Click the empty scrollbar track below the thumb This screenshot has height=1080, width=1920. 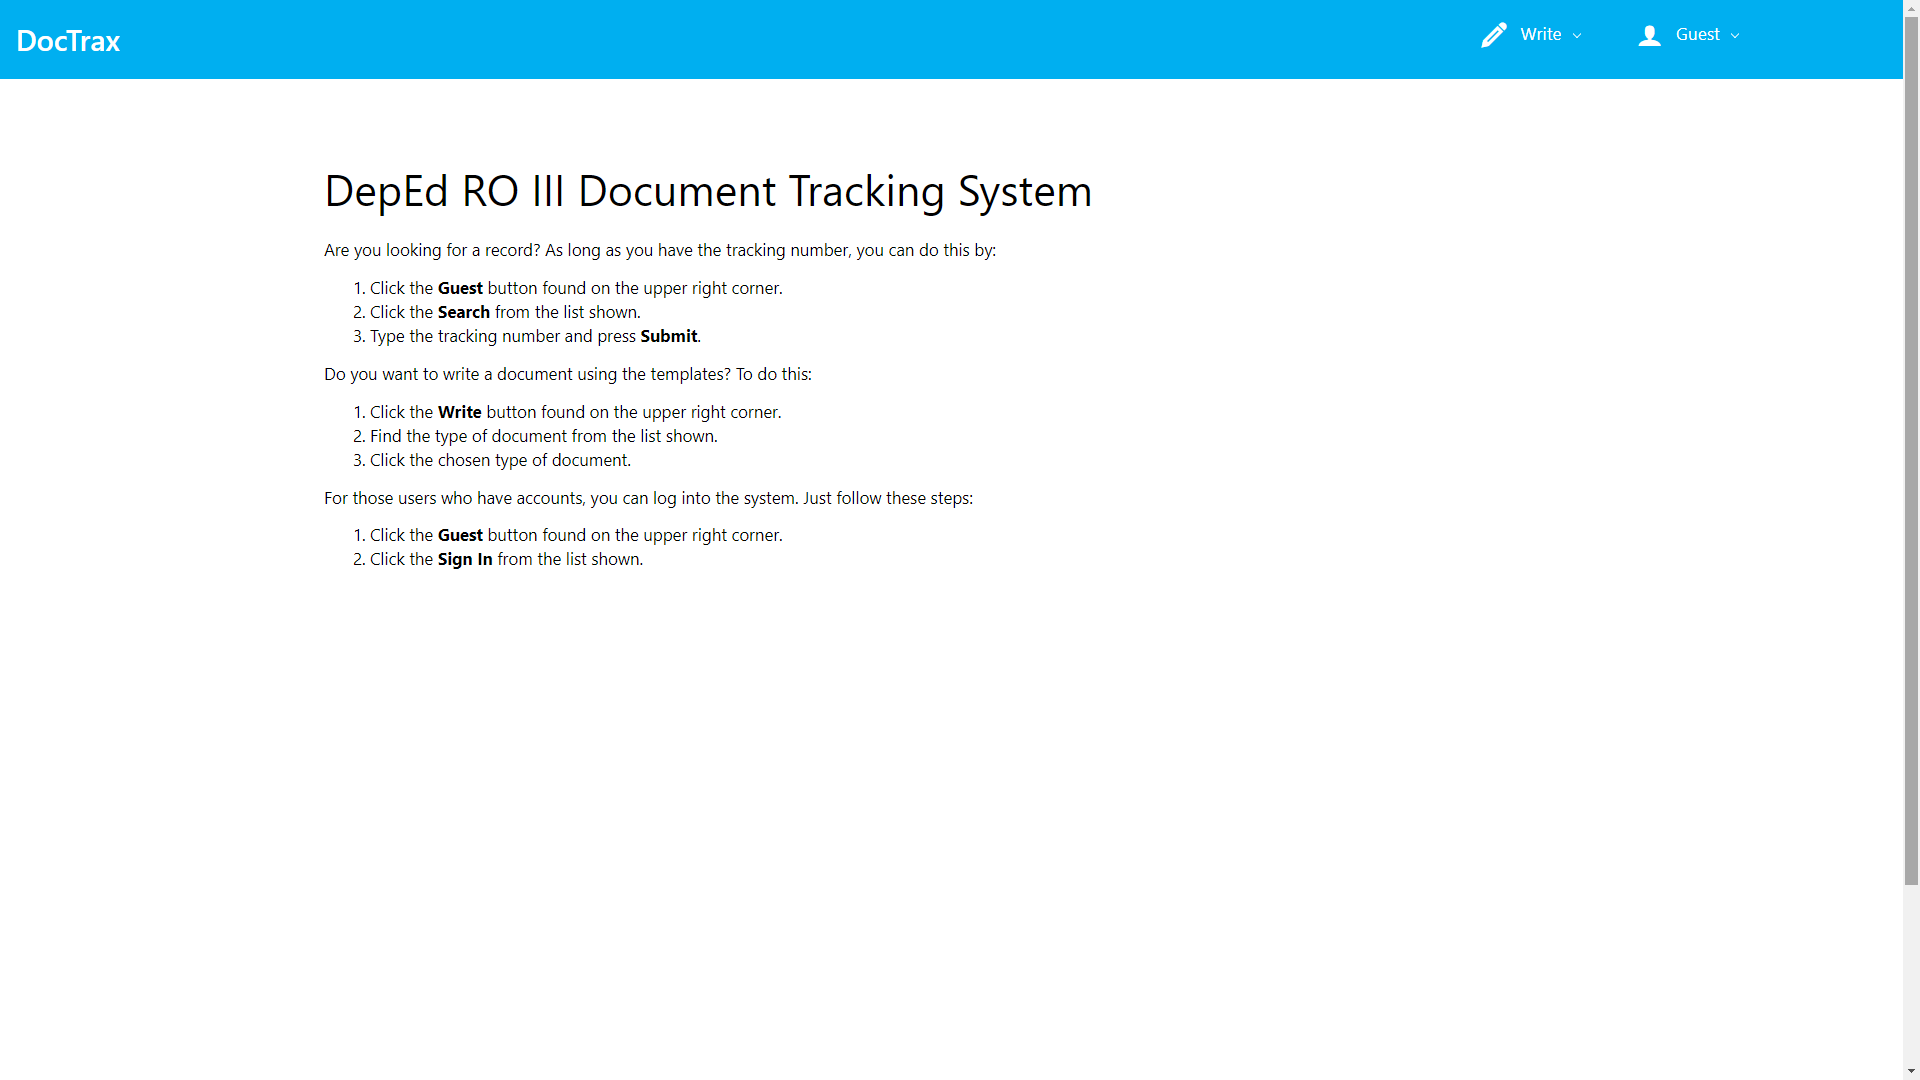pyautogui.click(x=1911, y=975)
